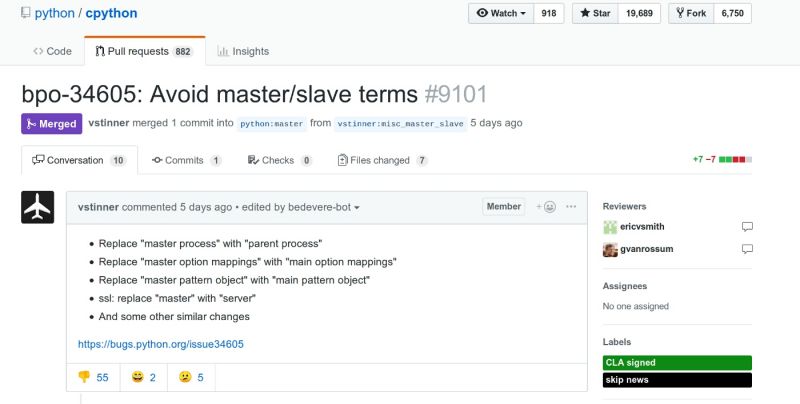Click the diffstat color bar
The height and width of the screenshot is (404, 800).
point(736,160)
